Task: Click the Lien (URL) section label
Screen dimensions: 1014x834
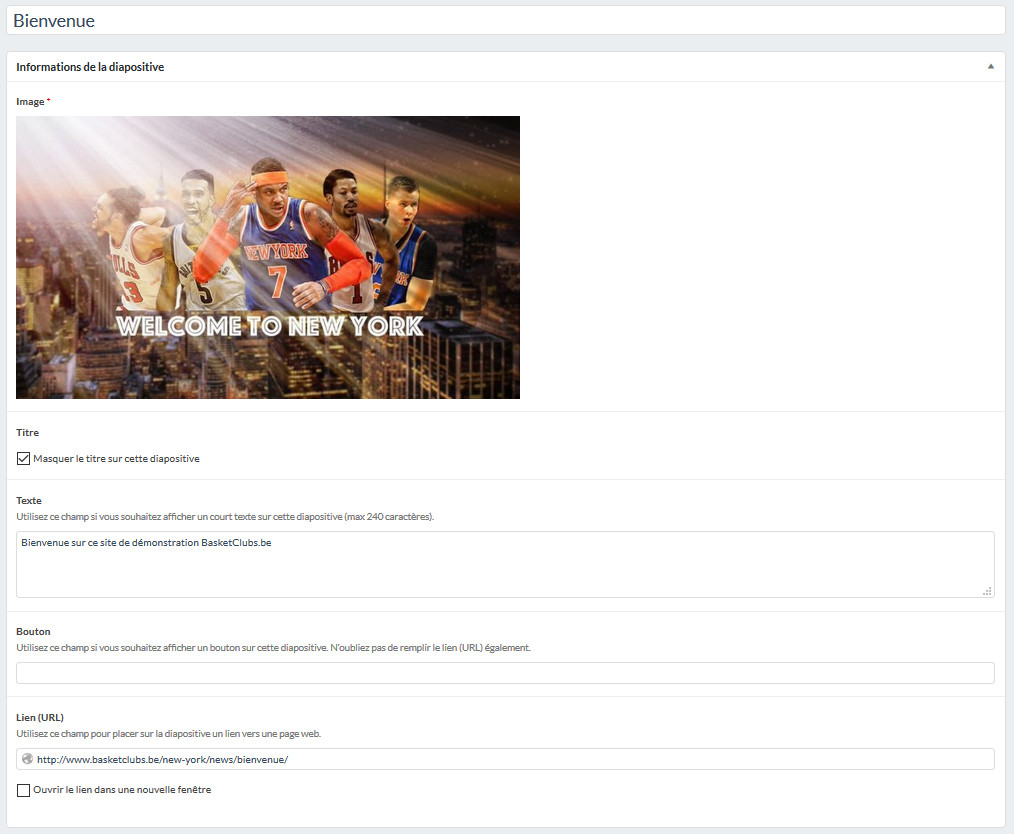Action: click(x=40, y=718)
